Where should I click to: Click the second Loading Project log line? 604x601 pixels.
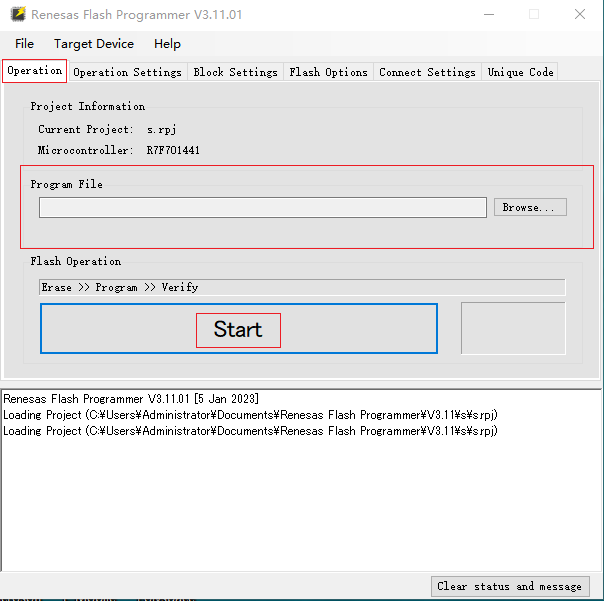click(x=250, y=431)
